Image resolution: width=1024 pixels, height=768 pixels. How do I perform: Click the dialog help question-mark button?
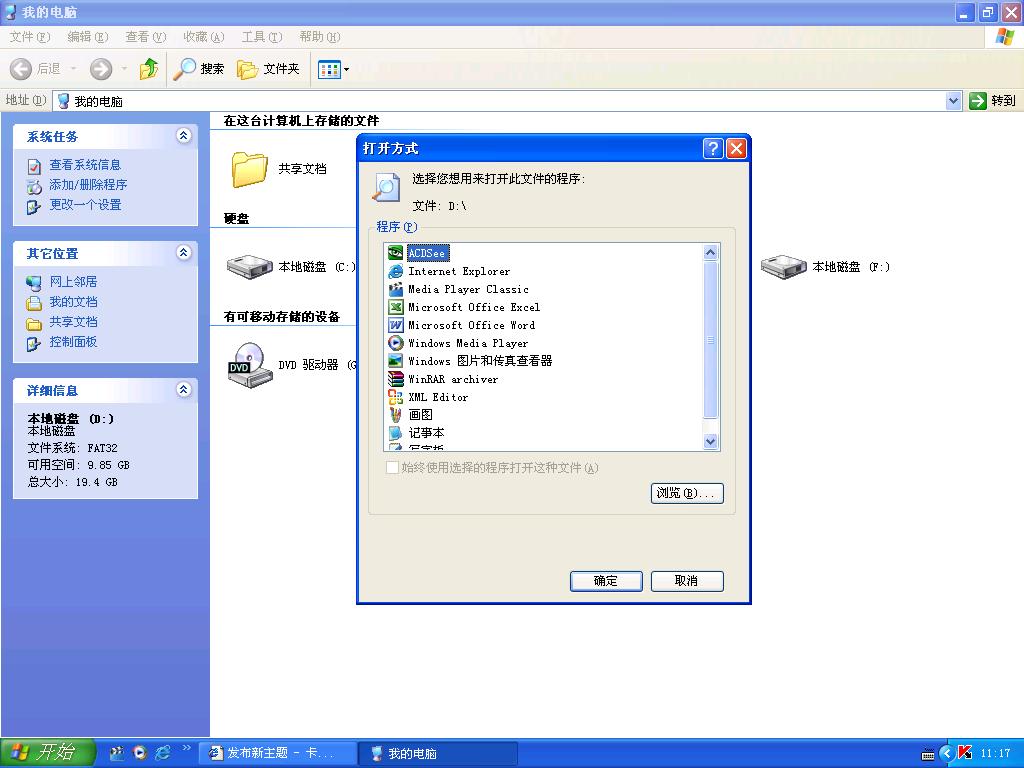click(x=712, y=149)
